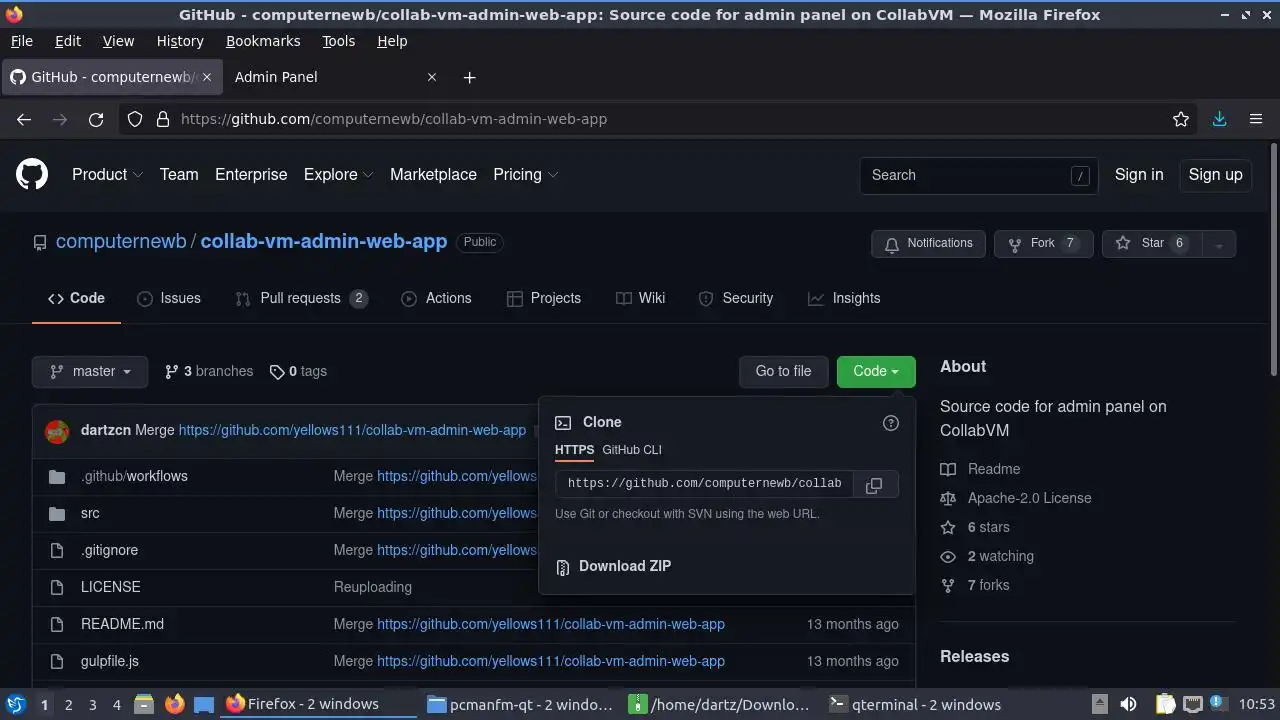
Task: Click the .github/workflows folder icon
Action: 57,476
